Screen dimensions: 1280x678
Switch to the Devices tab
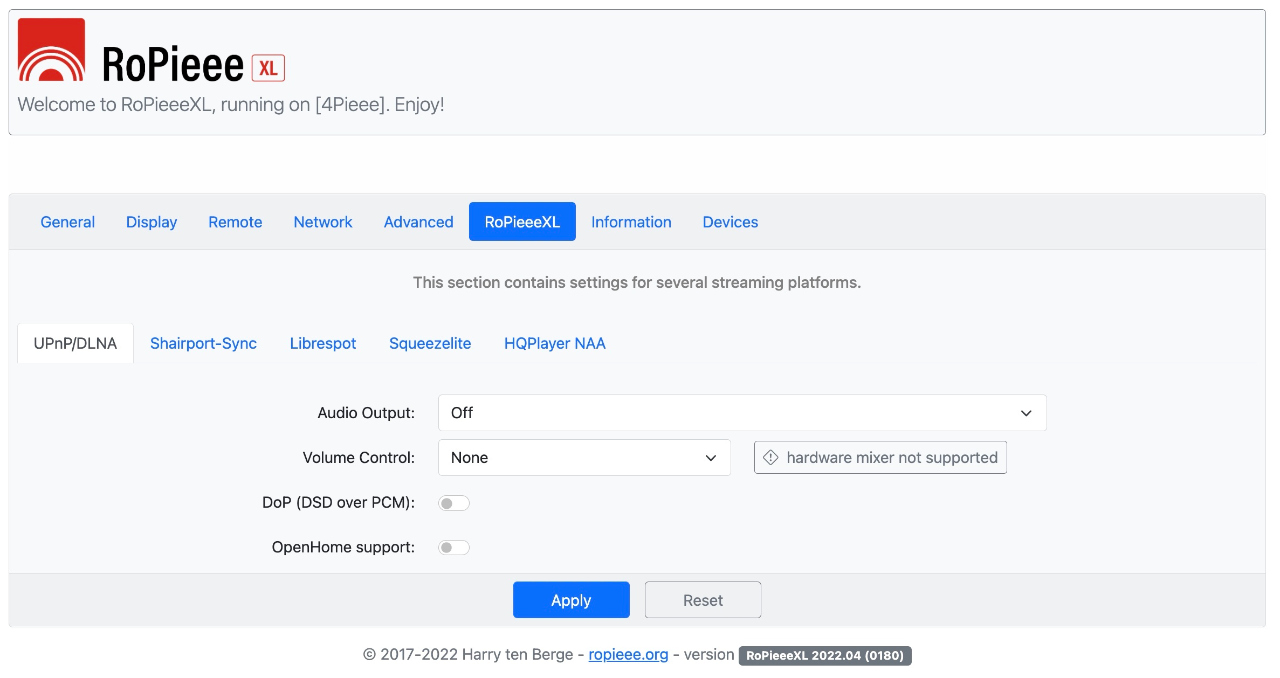tap(730, 222)
